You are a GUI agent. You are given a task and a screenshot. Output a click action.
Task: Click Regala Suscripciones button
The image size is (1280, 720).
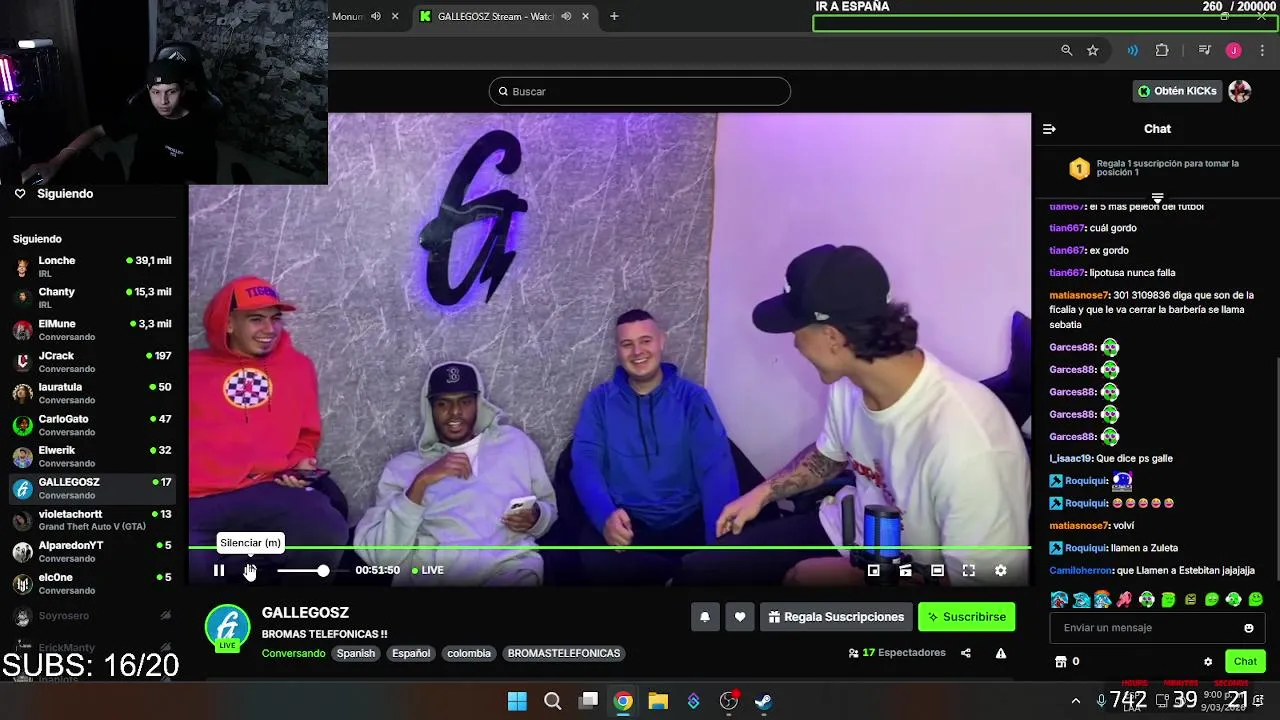(836, 617)
